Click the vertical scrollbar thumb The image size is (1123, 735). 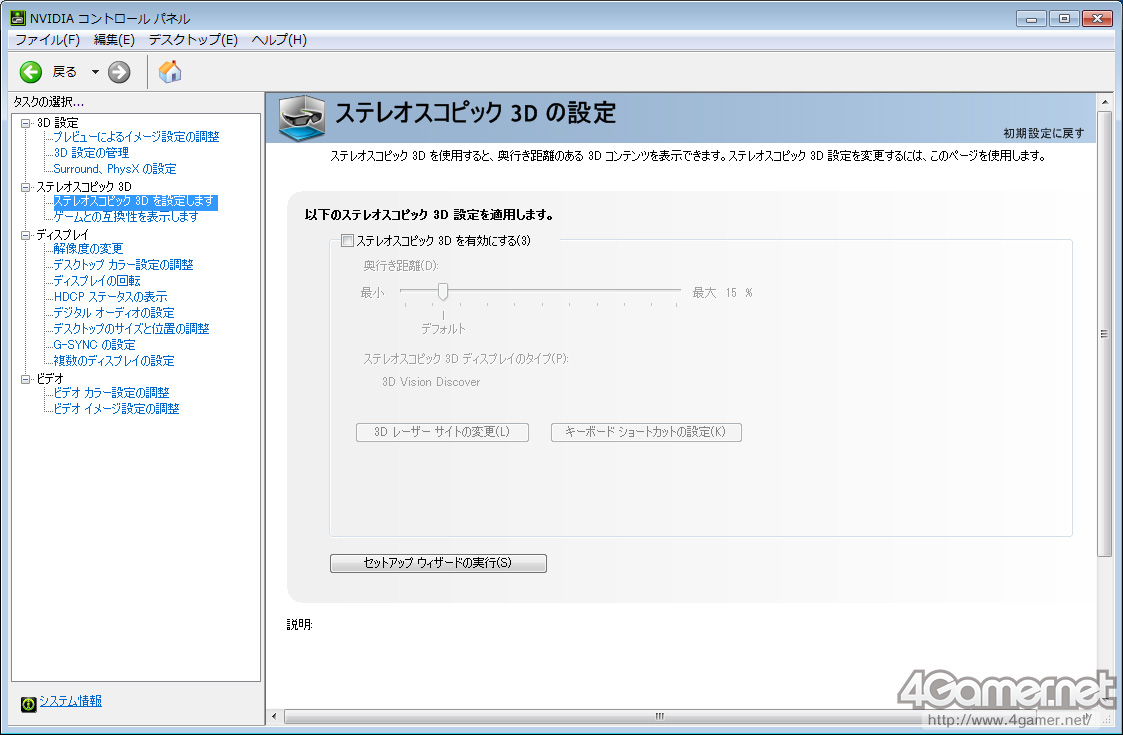(1105, 334)
